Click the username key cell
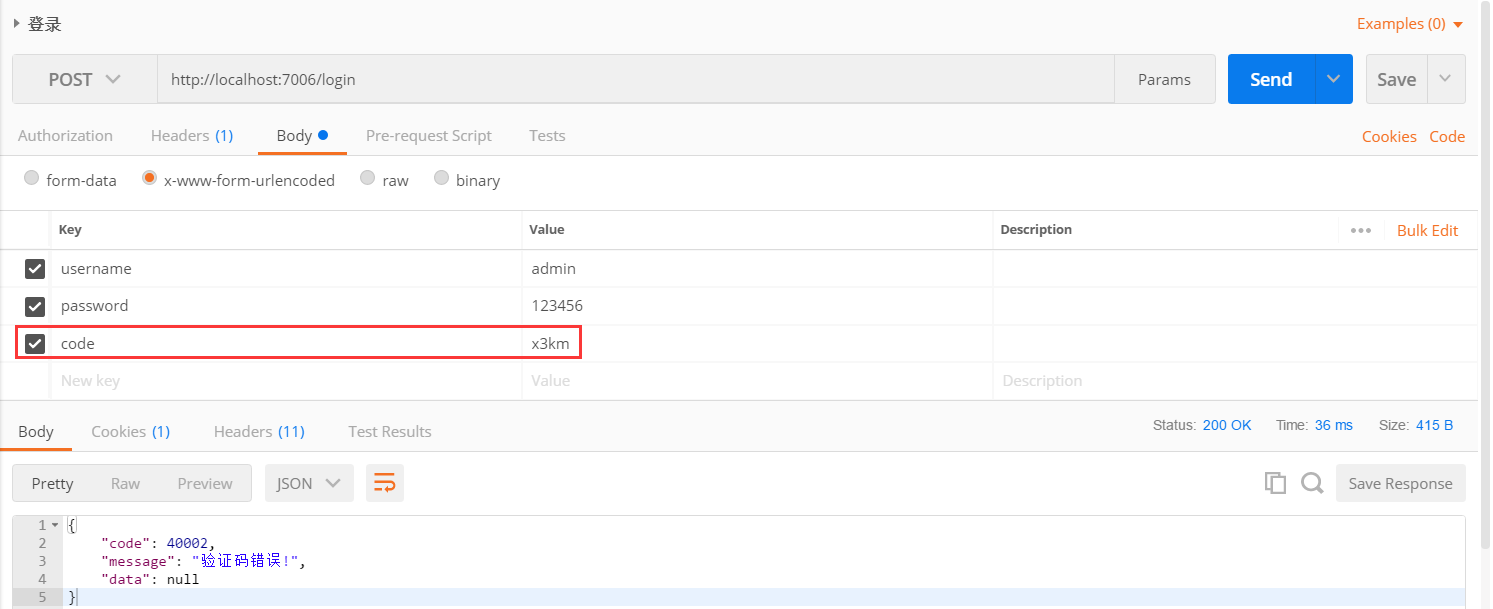The height and width of the screenshot is (609, 1493). 286,269
